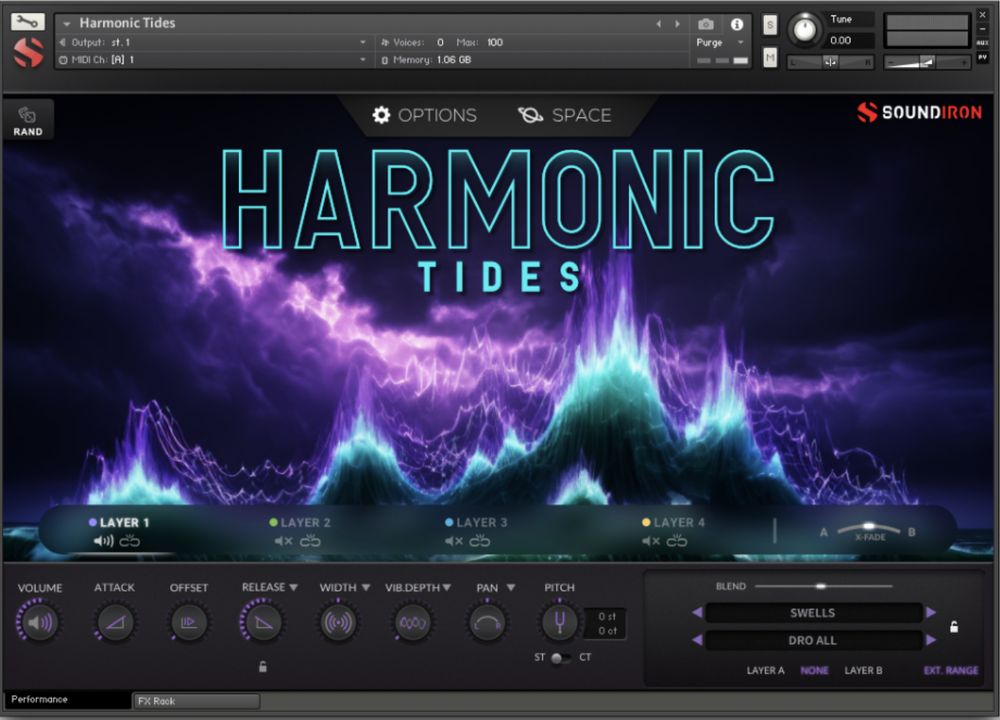Click the Attack knob icon

point(114,624)
